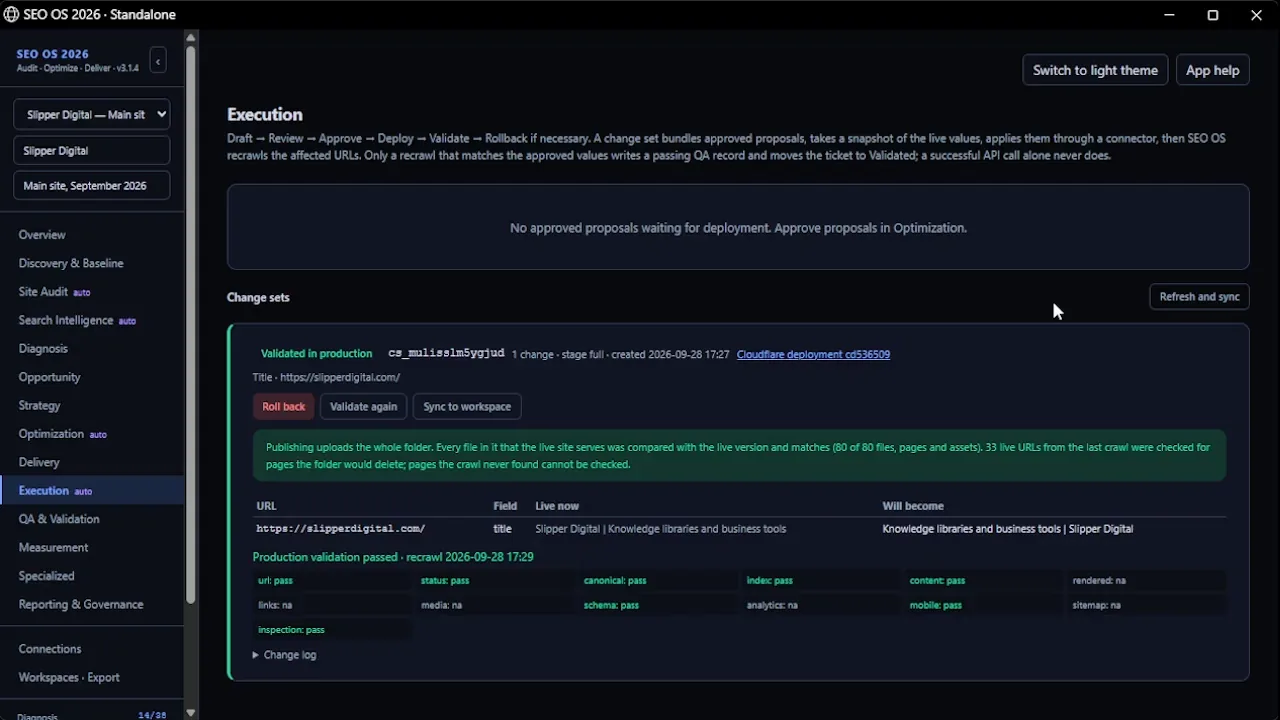Click the 14/38 progress counter
This screenshot has height=720, width=1280.
[x=152, y=715]
